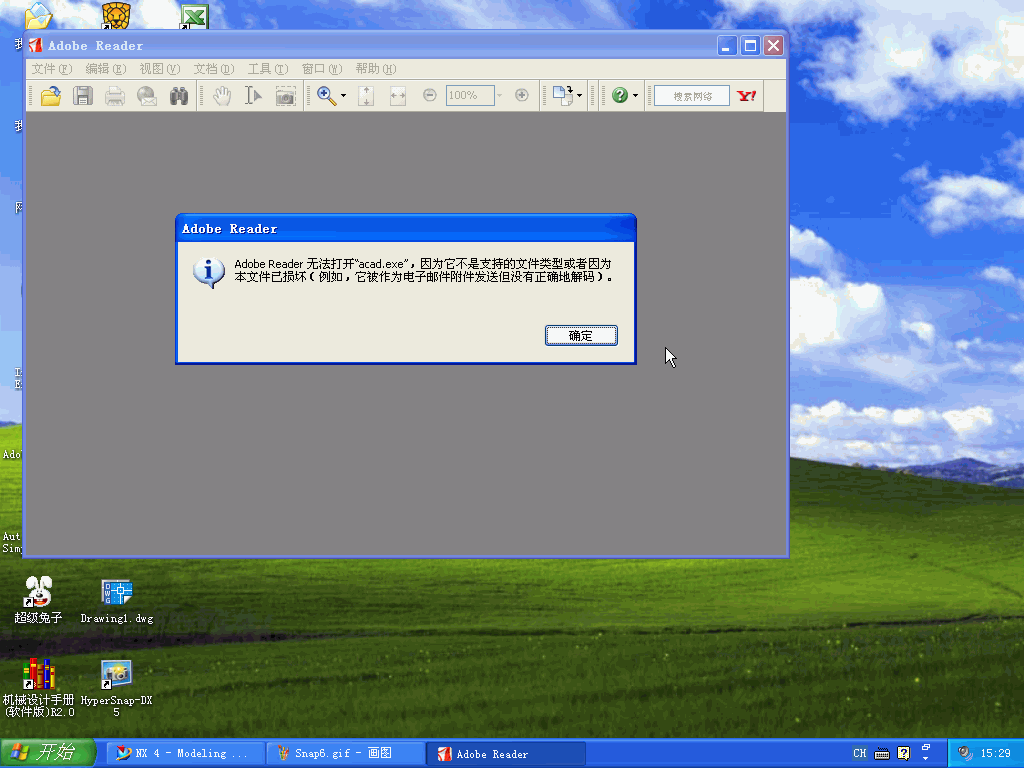
Task: Click the 开始 Start button
Action: pyautogui.click(x=48, y=753)
